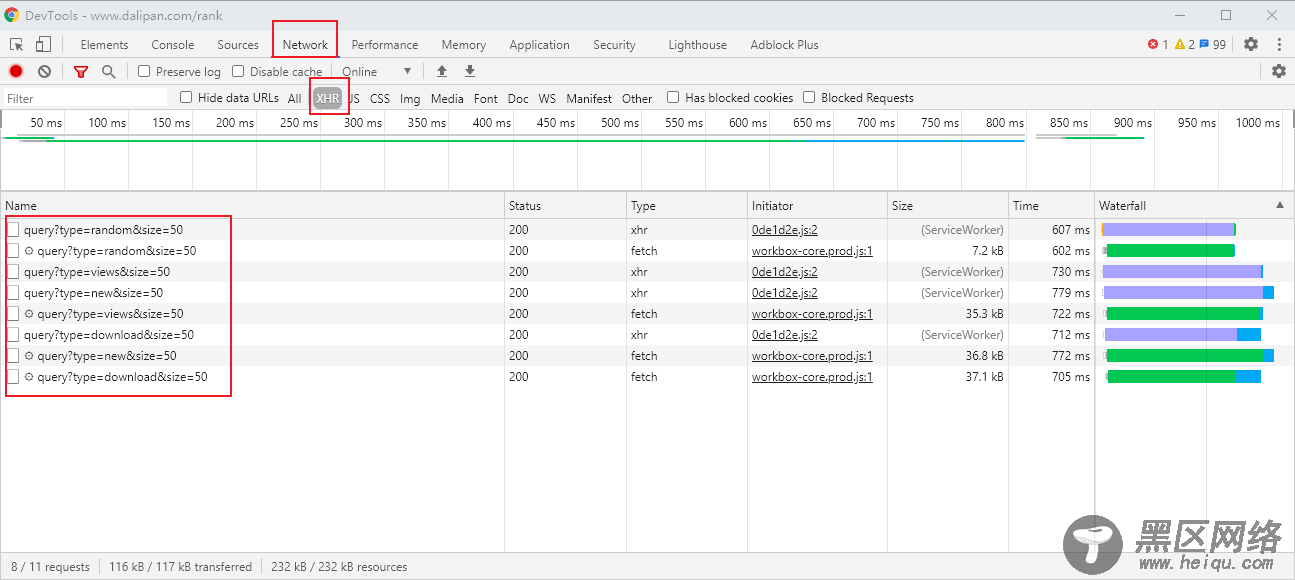The image size is (1295, 580).
Task: Filter requests by CSS
Action: point(380,98)
